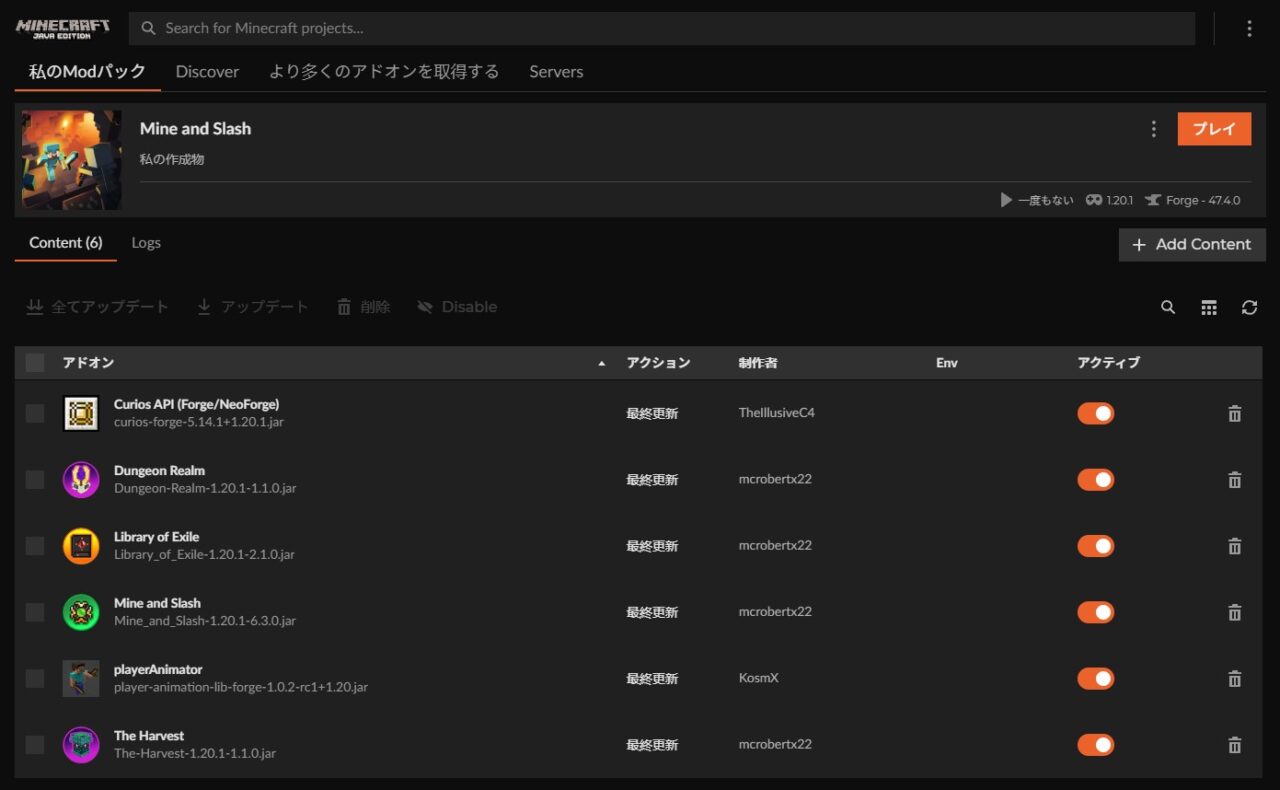
Task: Disable the Curios API active toggle
Action: [x=1096, y=413]
